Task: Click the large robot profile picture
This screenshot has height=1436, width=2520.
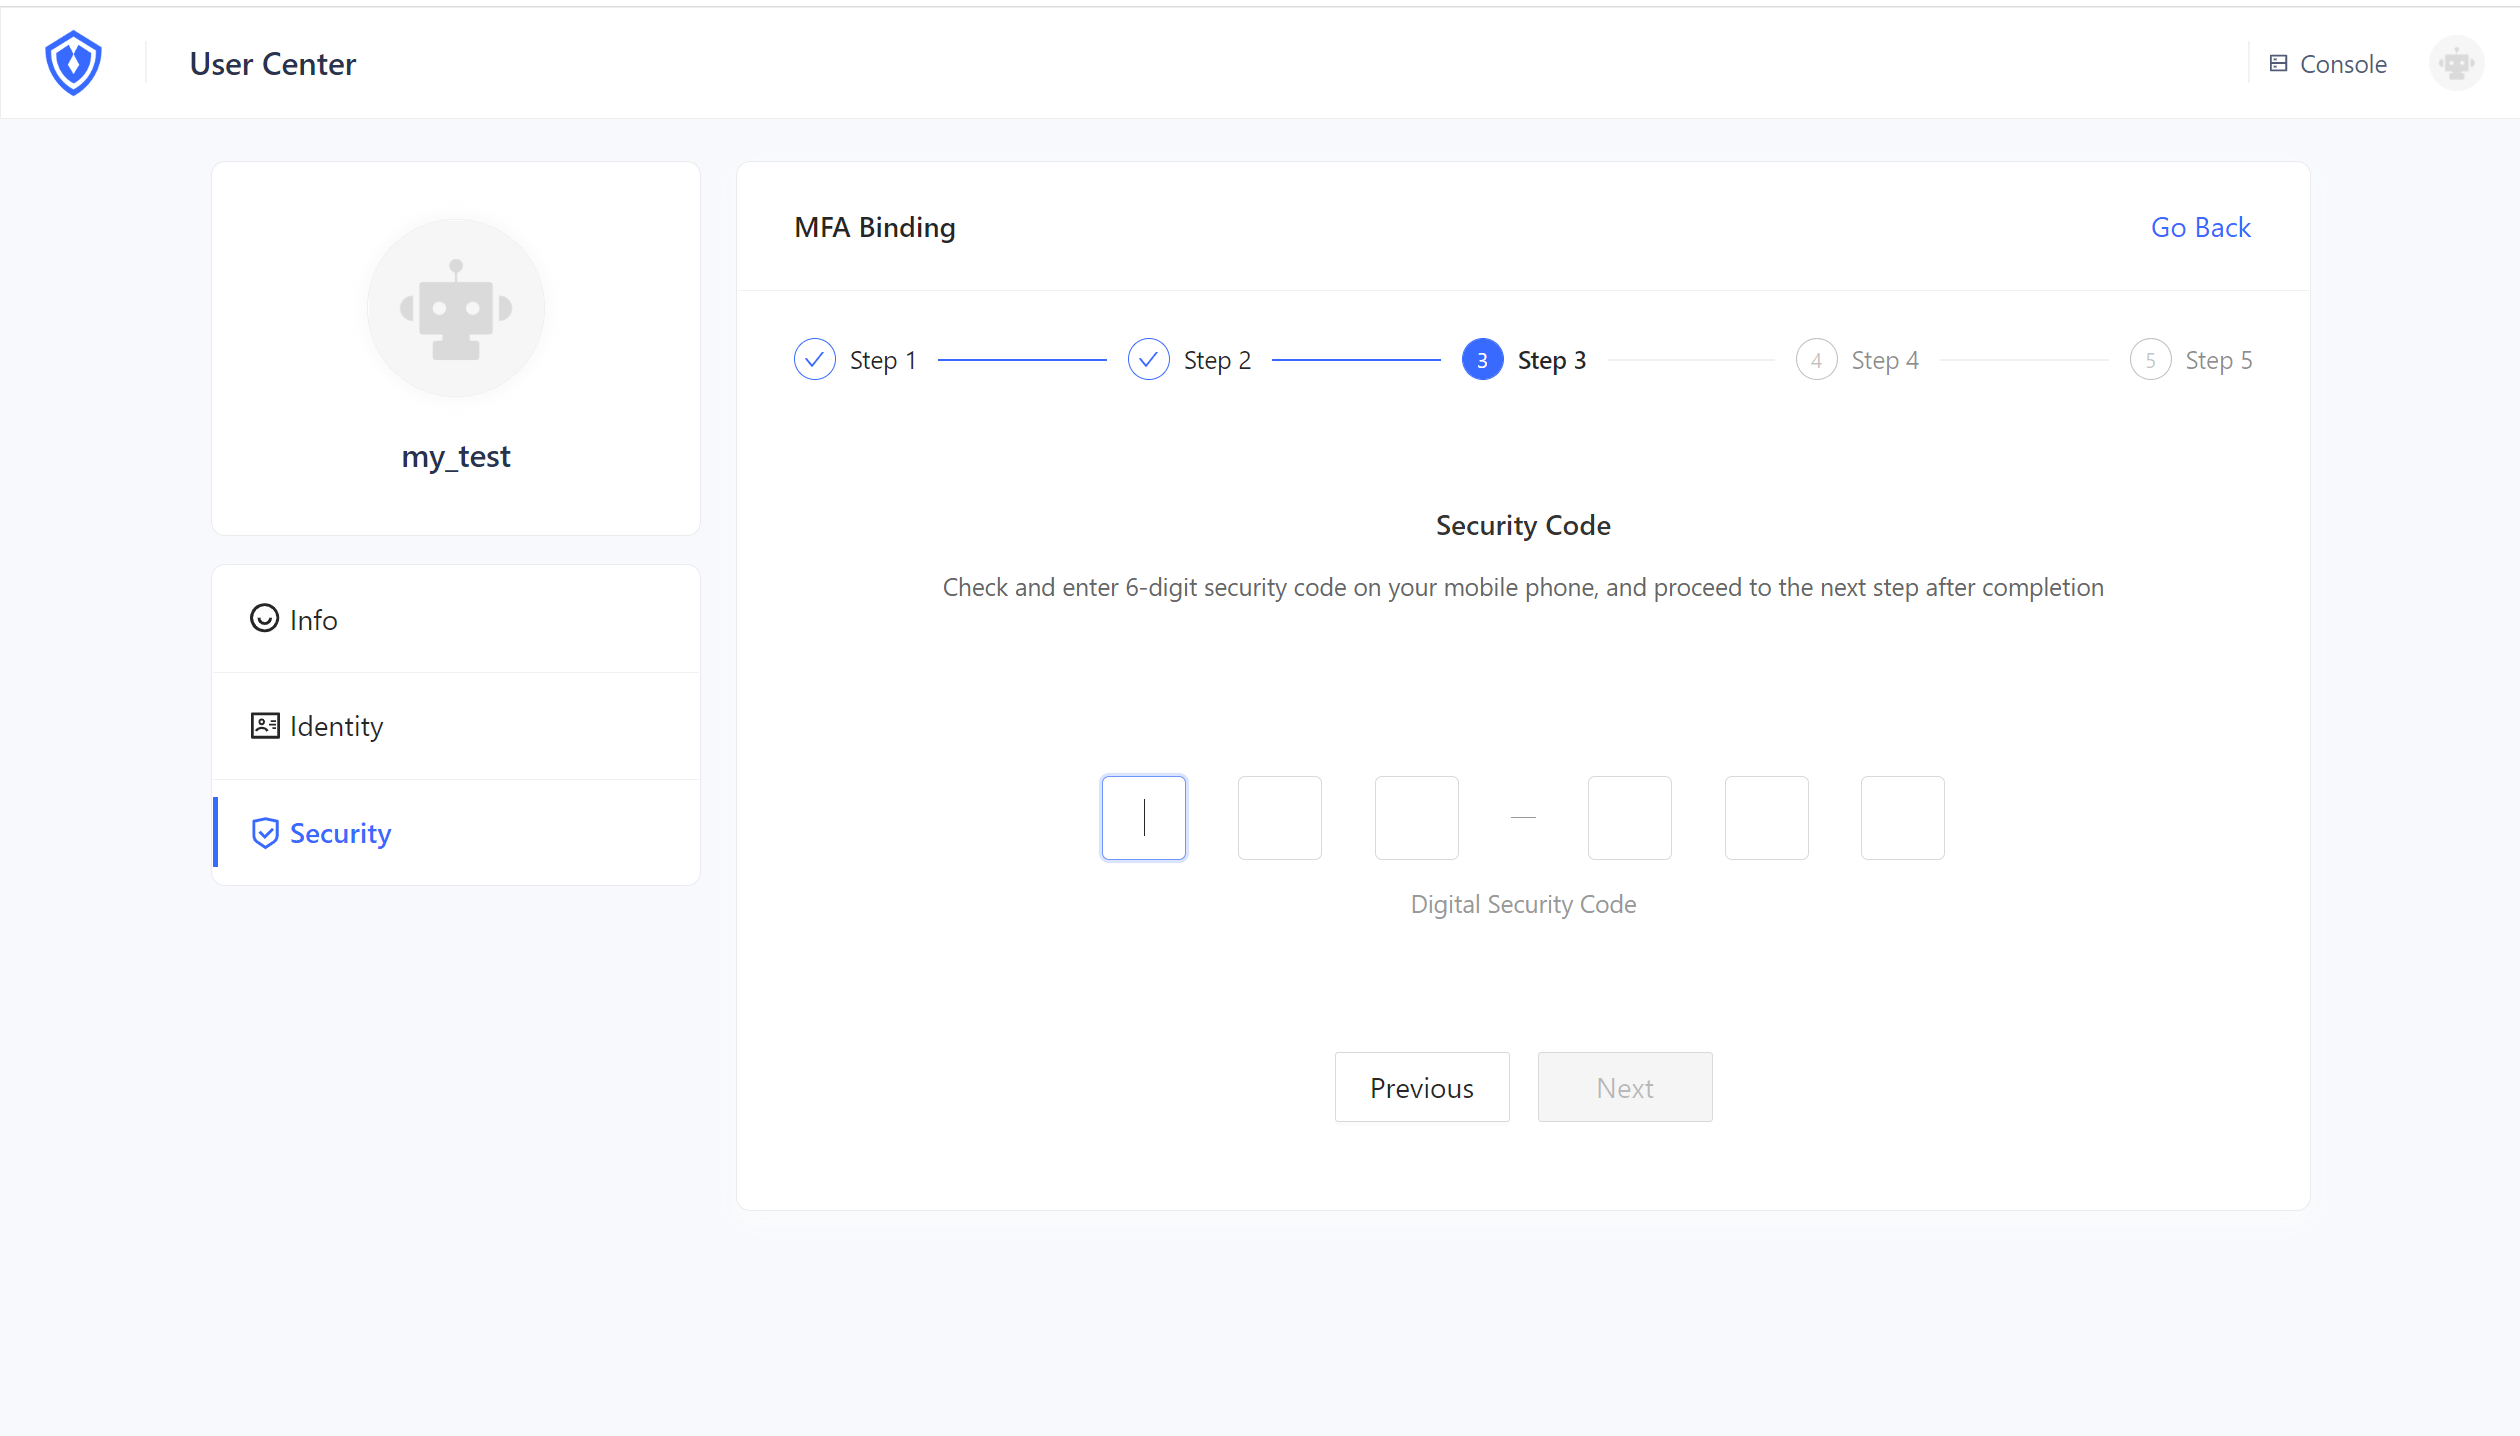Action: pos(456,308)
